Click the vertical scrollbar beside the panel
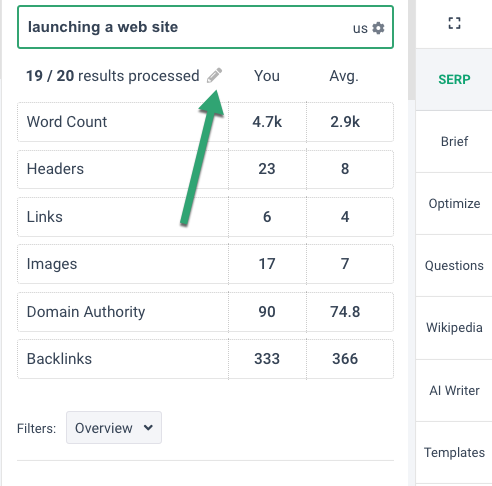The width and height of the screenshot is (492, 486). 411,50
